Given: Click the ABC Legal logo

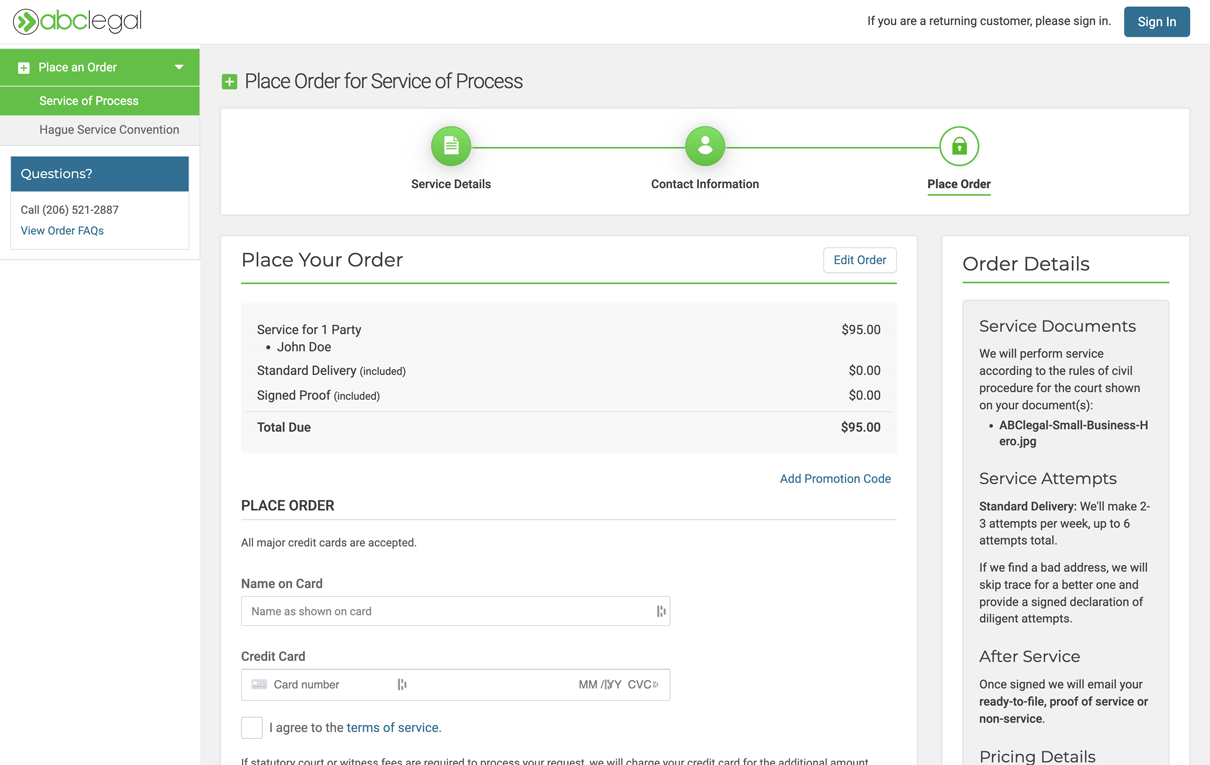Looking at the screenshot, I should tap(77, 21).
